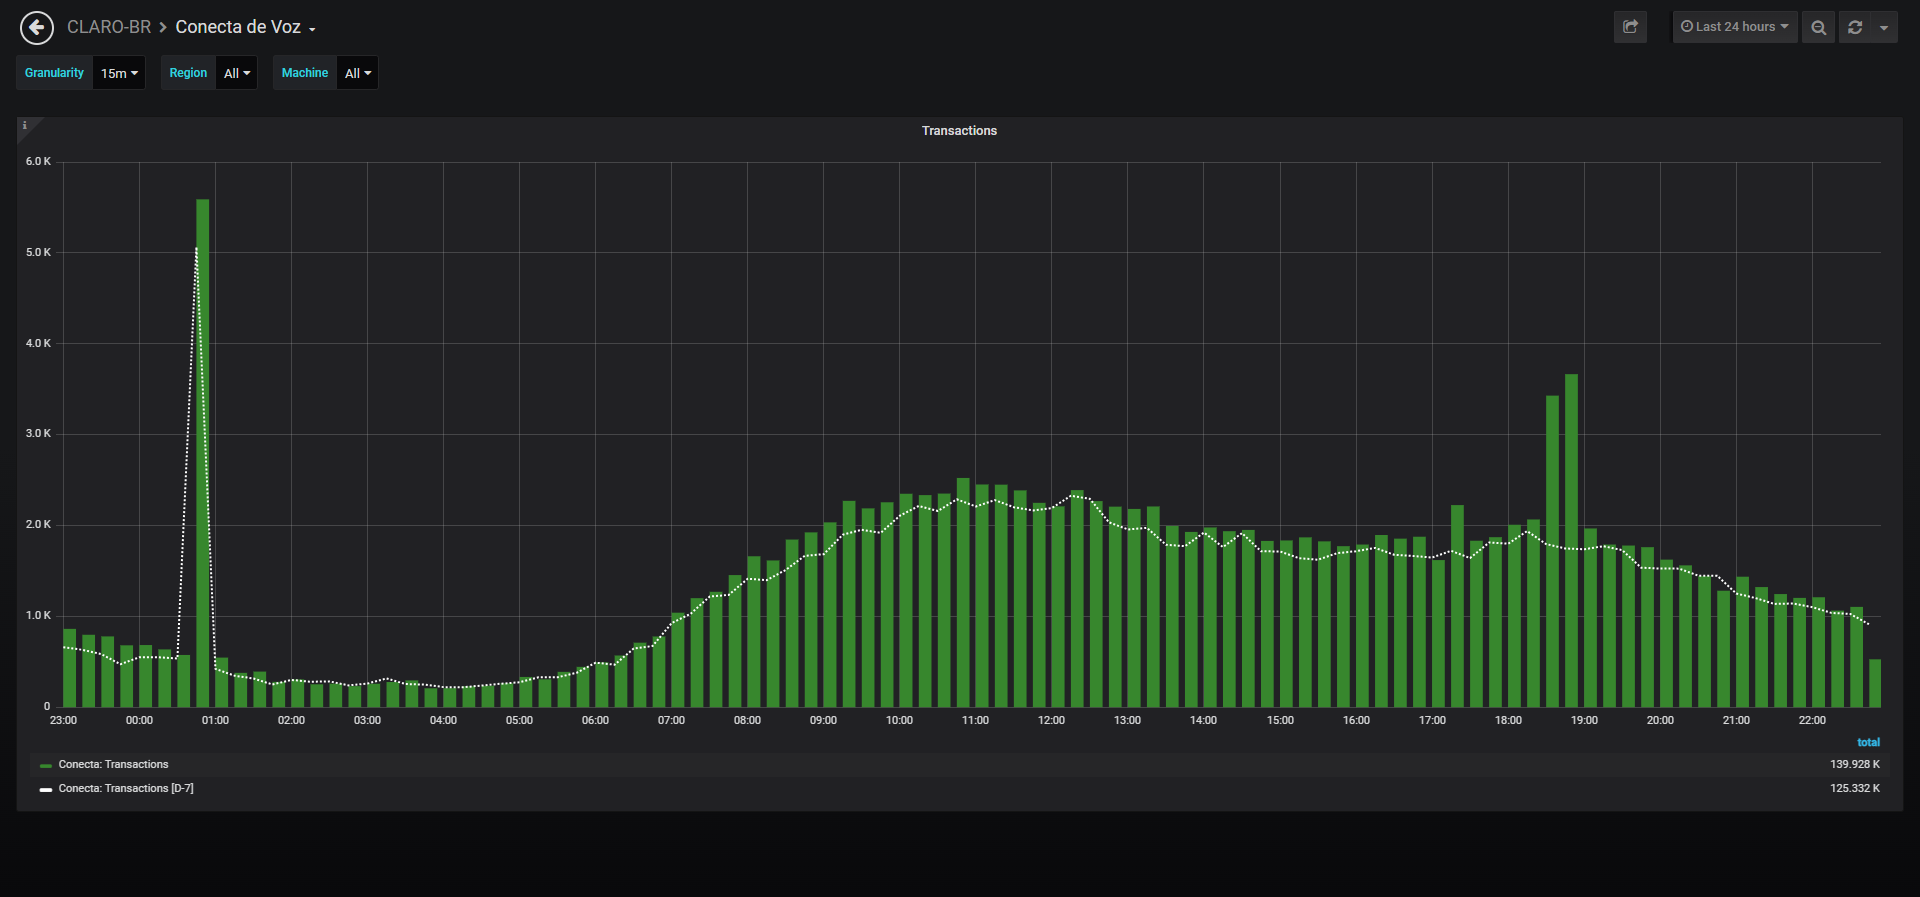Click the tallest green bar before 01:00
The image size is (1920, 897).
tap(203, 453)
